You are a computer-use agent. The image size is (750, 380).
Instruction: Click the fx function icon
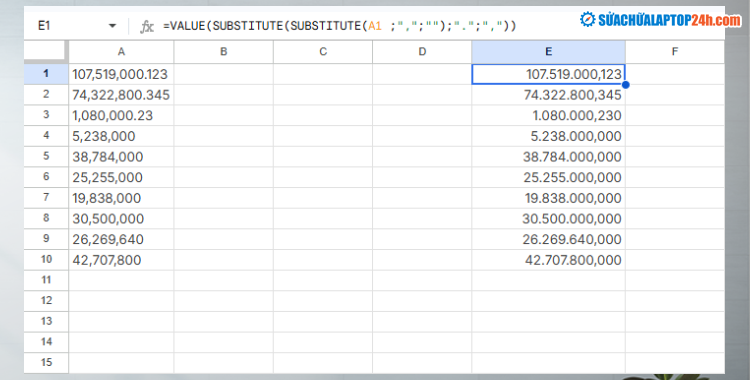coord(147,26)
